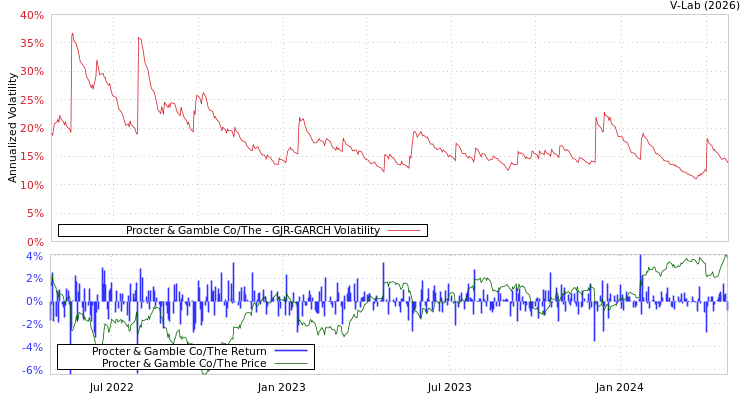Image resolution: width=750 pixels, height=400 pixels.
Task: Click the 20% tick label on volatility axis
Action: [x=31, y=128]
